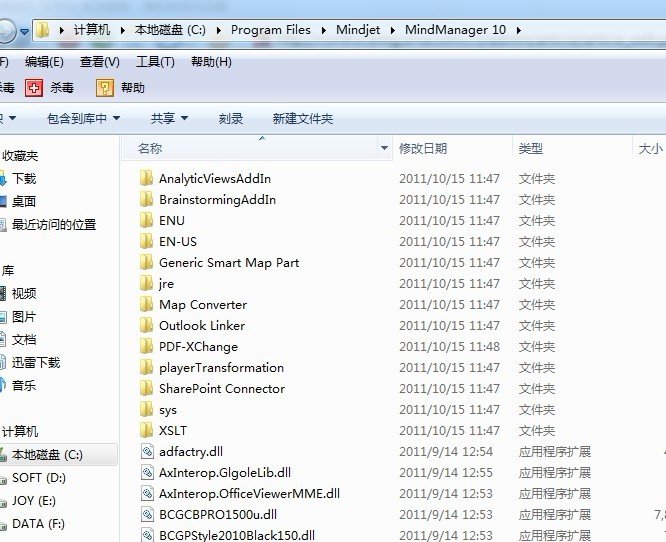Click the 杀毒 toolbar label
The width and height of the screenshot is (666, 542).
pos(62,88)
